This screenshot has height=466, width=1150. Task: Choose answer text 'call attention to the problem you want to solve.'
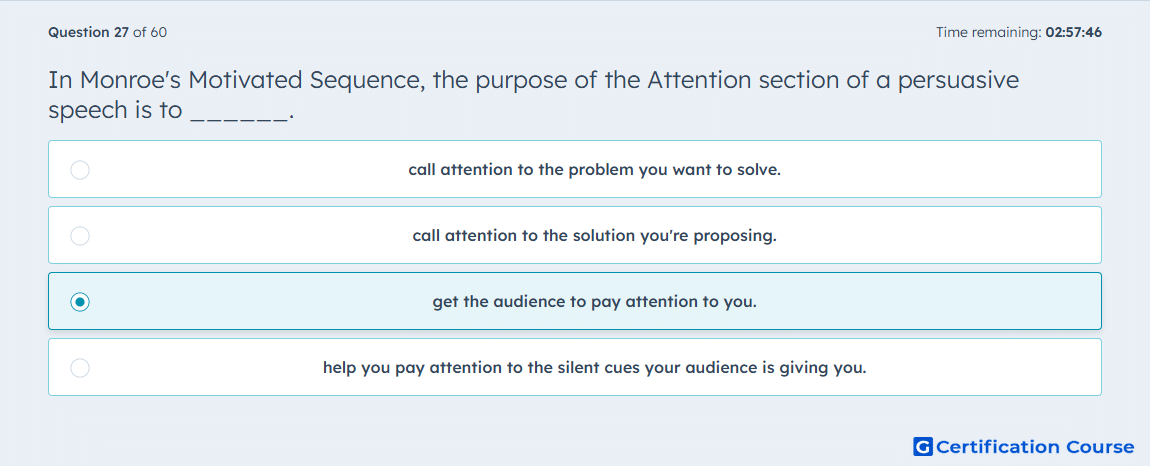pyautogui.click(x=594, y=170)
